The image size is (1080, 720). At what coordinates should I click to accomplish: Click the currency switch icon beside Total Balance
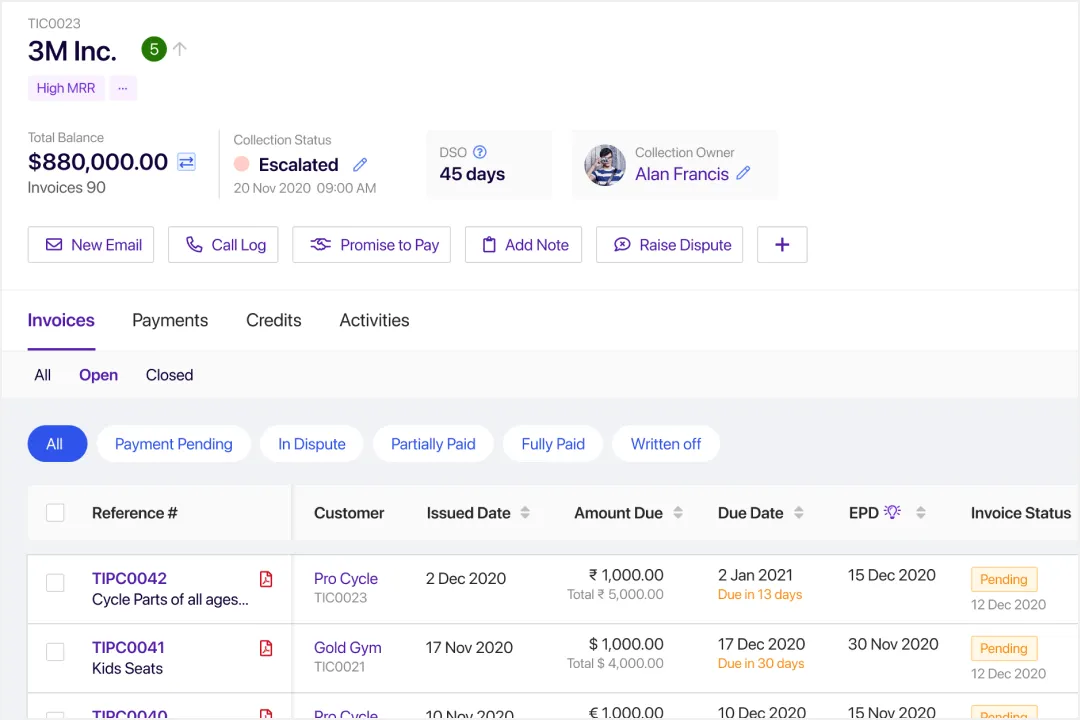click(186, 162)
